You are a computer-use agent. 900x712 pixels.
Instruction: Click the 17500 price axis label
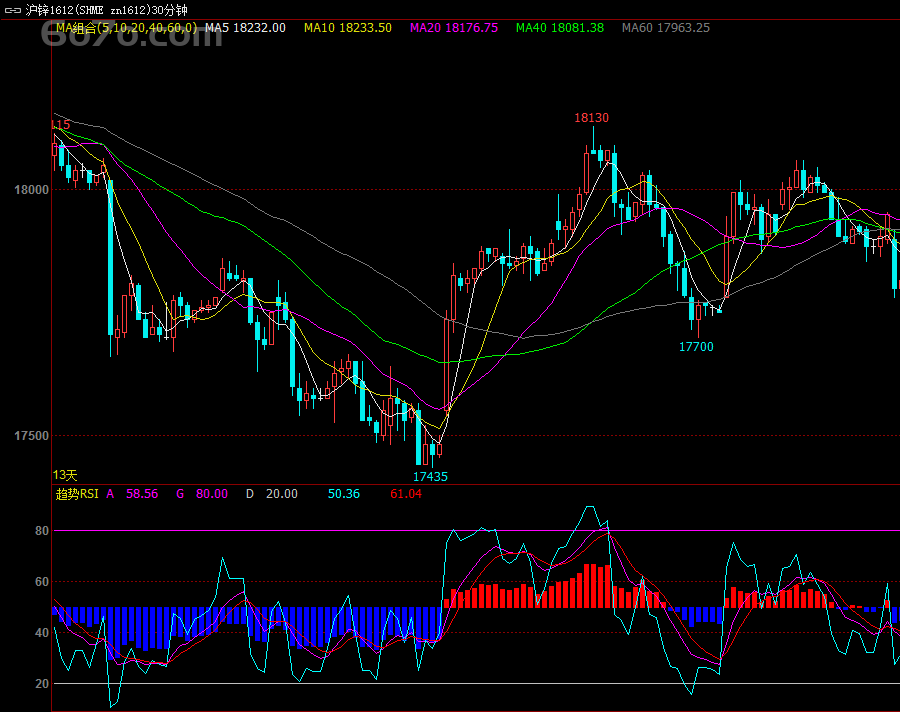click(30, 437)
